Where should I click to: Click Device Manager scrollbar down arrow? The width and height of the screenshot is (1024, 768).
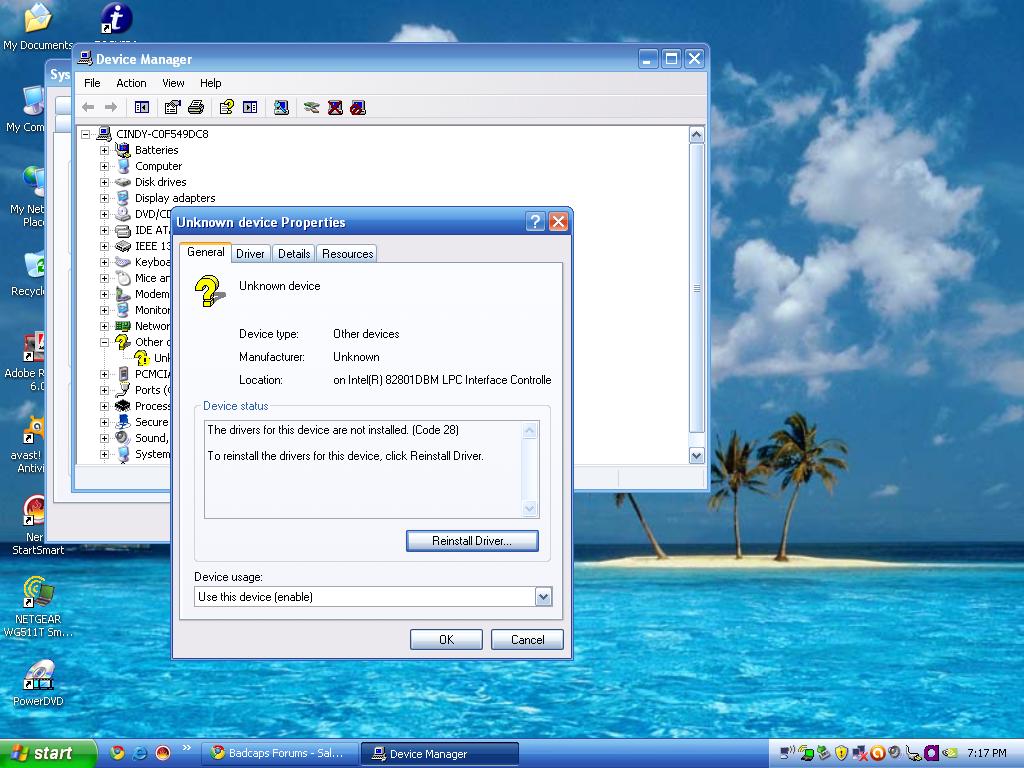[696, 455]
